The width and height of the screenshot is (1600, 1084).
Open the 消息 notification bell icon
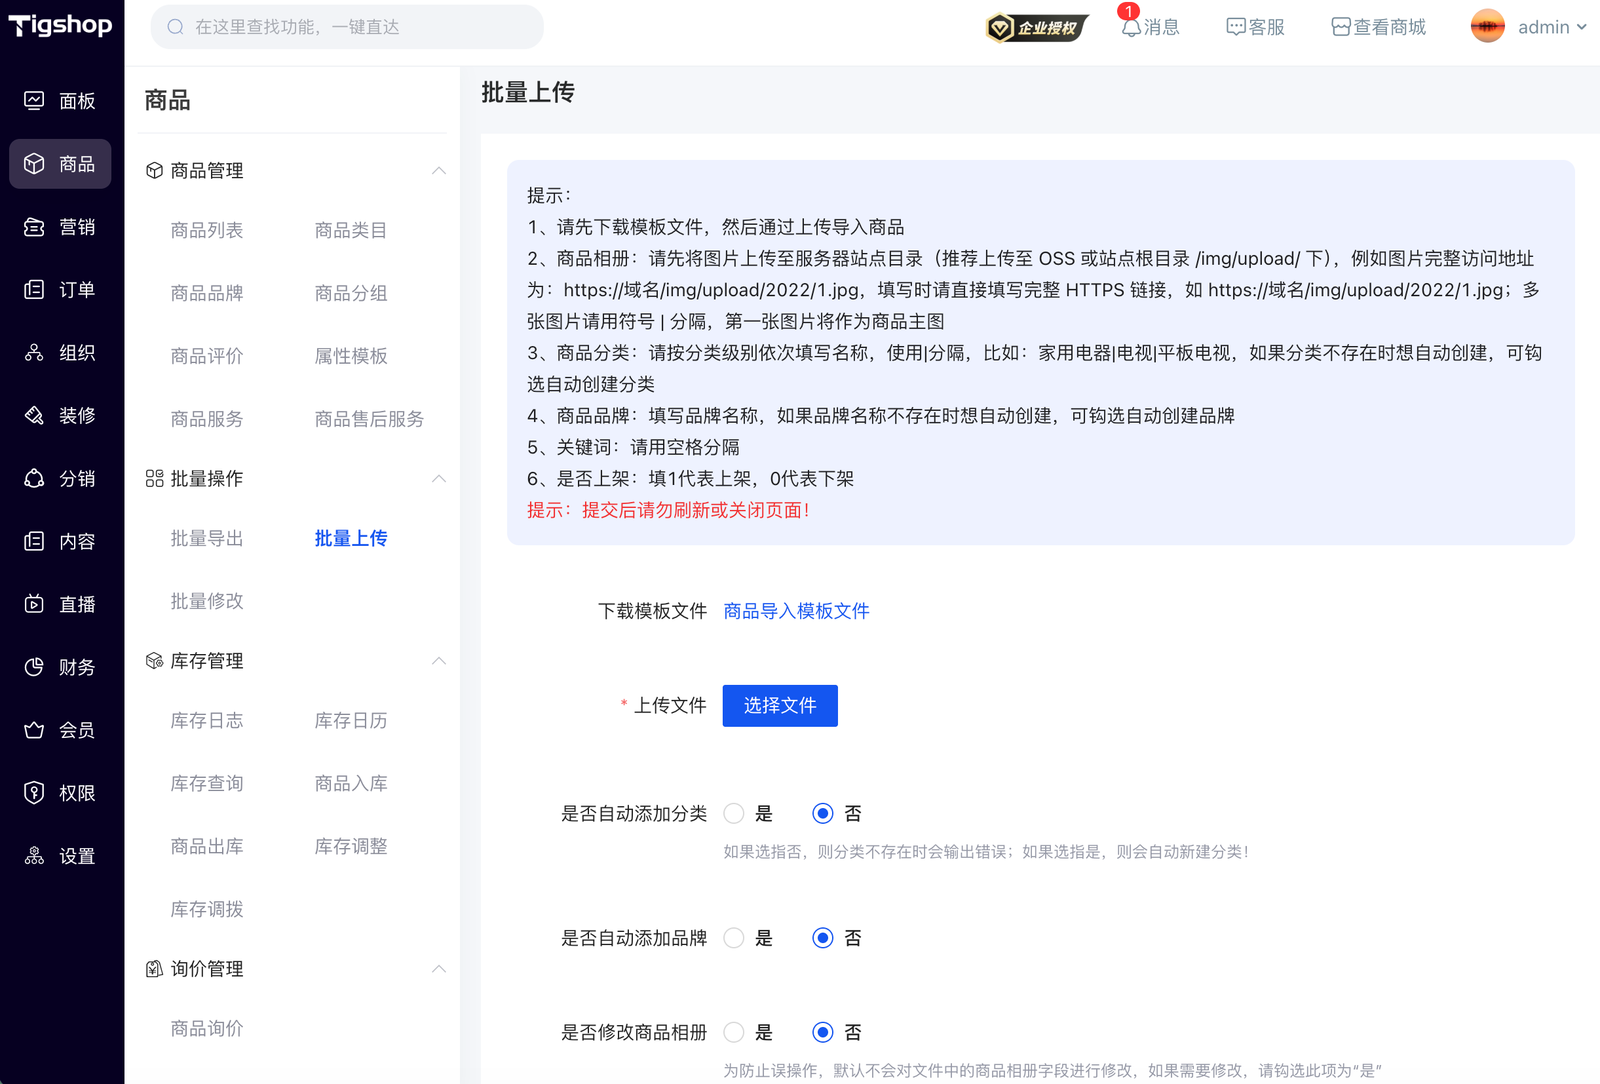pos(1131,27)
